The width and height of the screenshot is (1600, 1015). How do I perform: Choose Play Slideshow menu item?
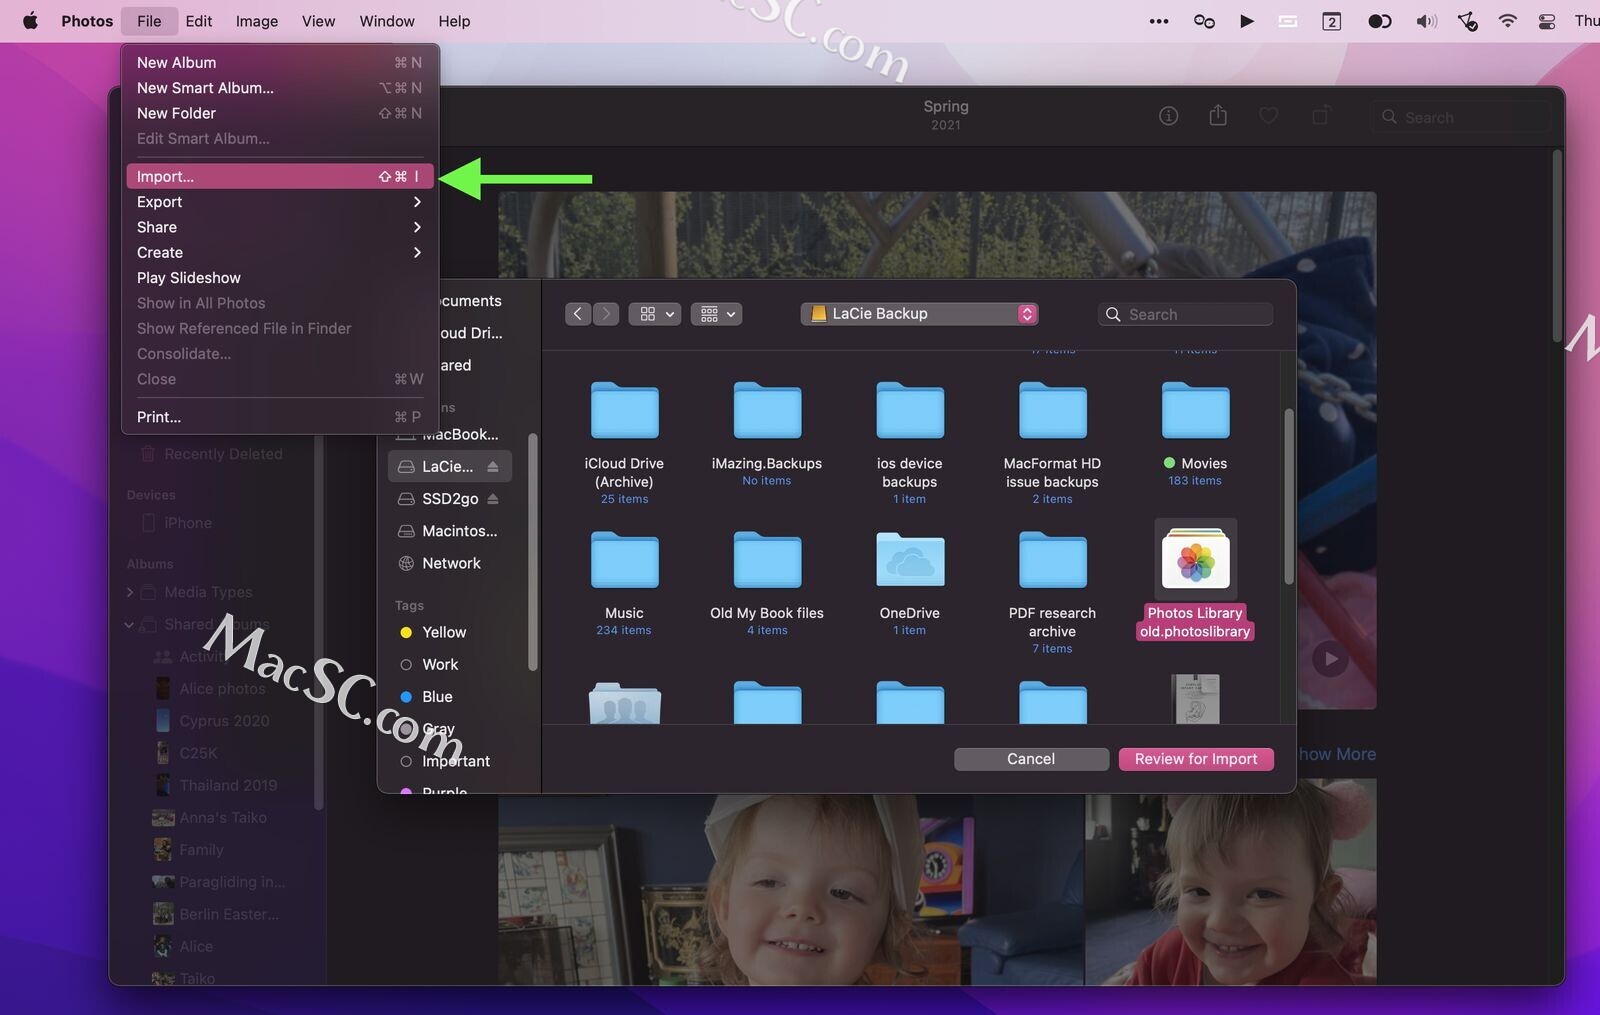[x=279, y=278]
